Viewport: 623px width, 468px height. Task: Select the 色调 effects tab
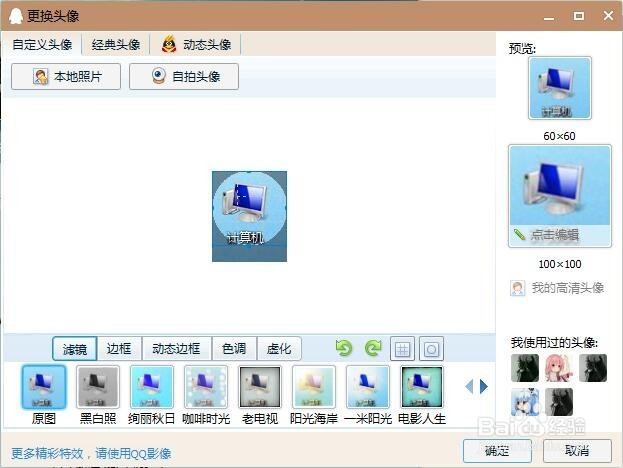pos(234,349)
